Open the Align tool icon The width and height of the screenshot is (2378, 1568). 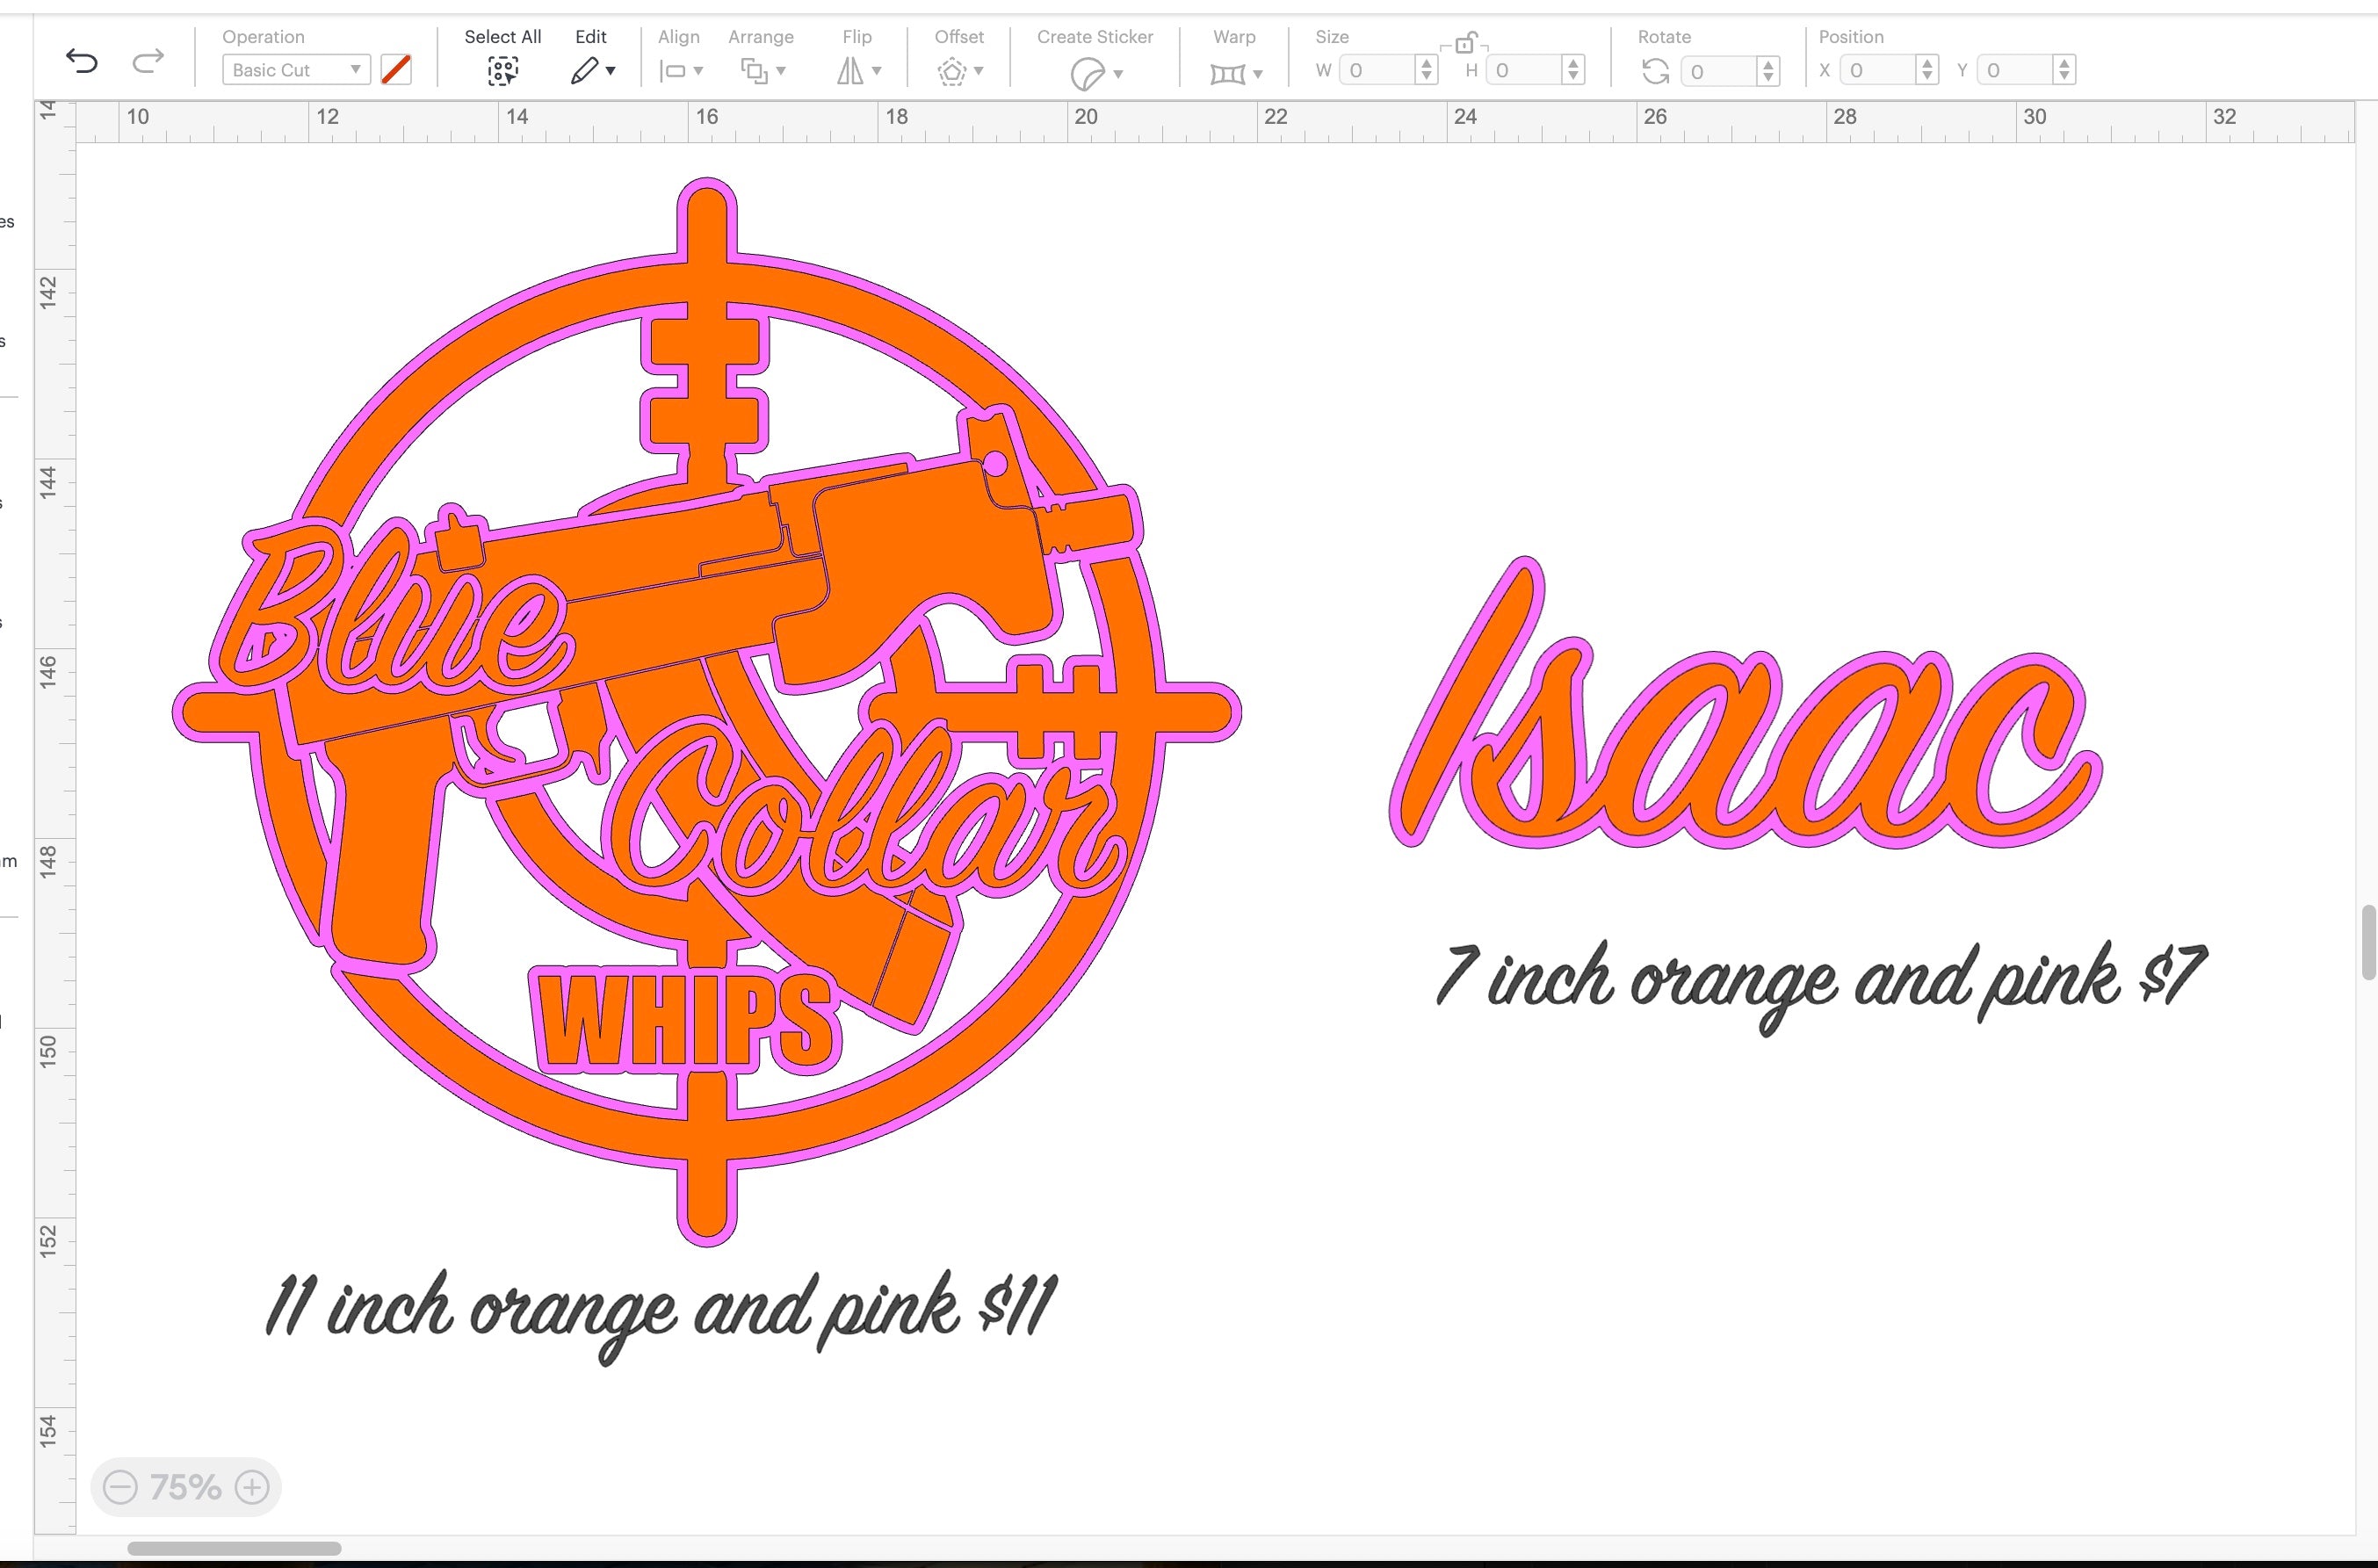tap(673, 71)
